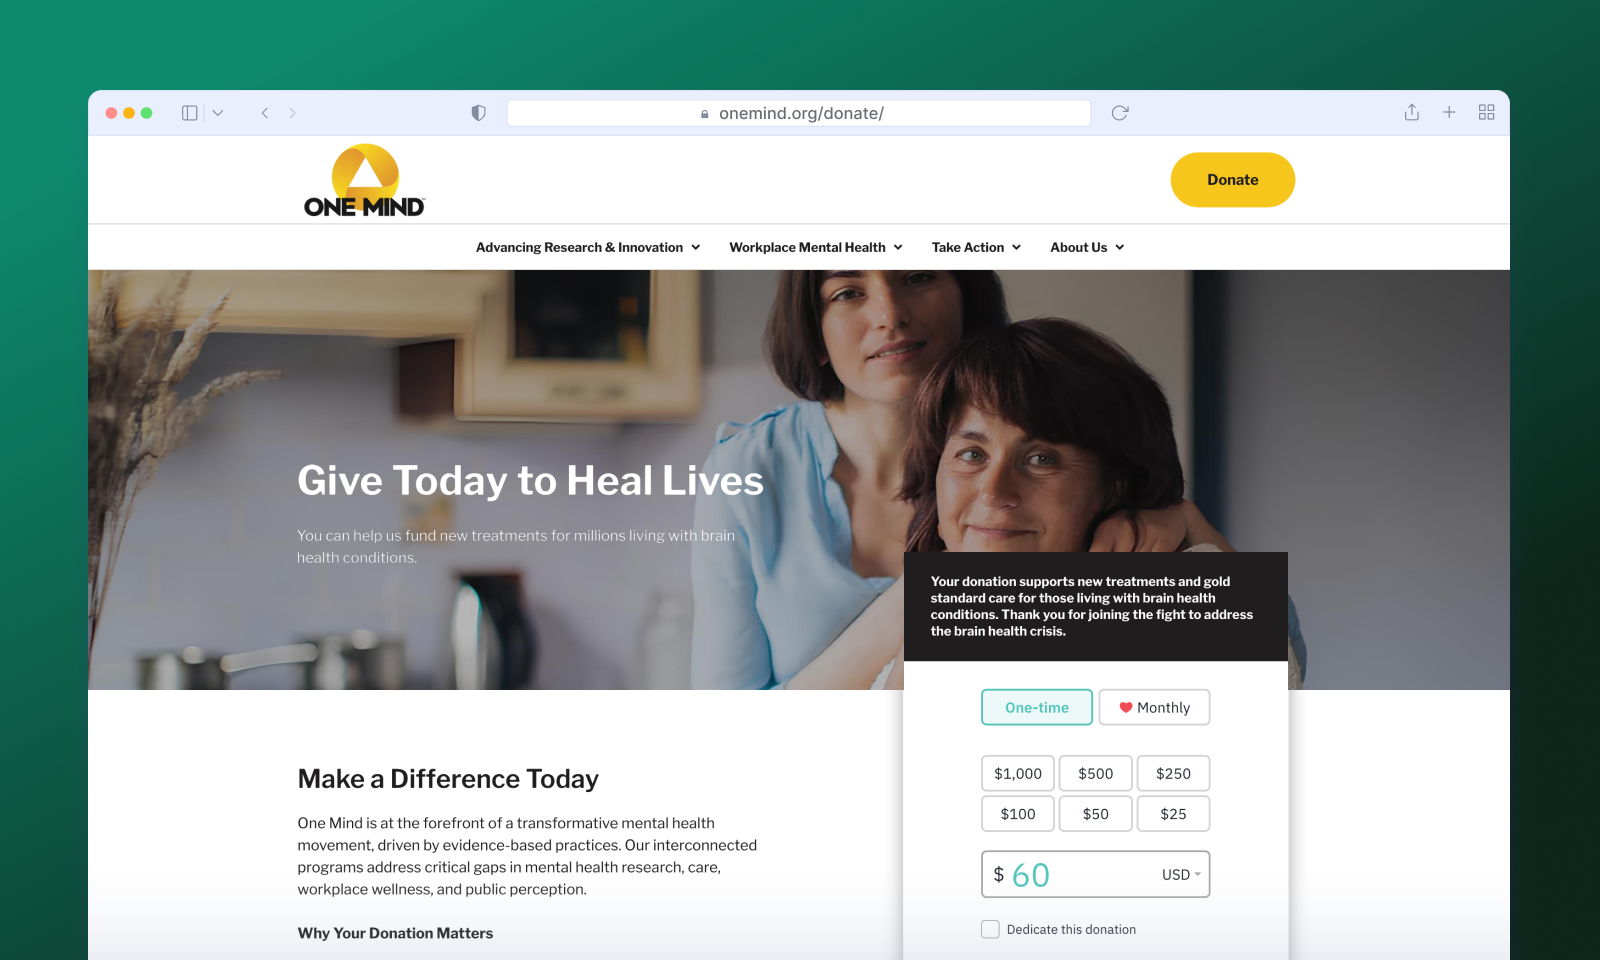This screenshot has height=960, width=1600.
Task: Open the One Mind logo homepage
Action: [x=365, y=181]
